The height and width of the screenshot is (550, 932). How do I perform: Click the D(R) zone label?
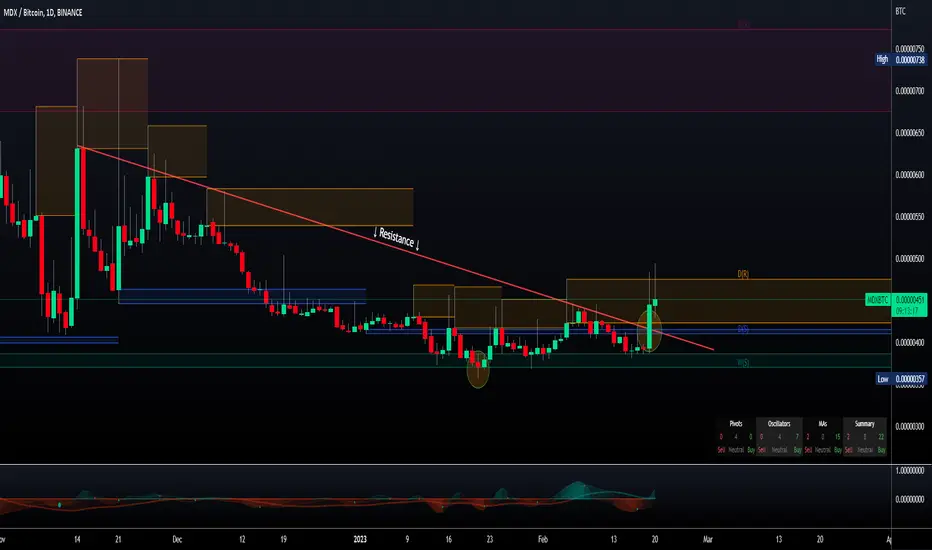(743, 274)
